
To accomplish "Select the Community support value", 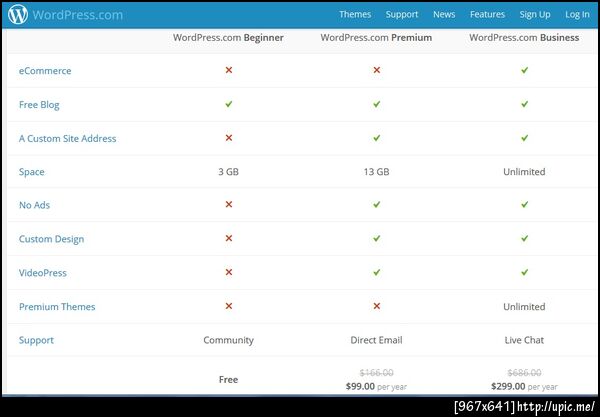I will click(228, 340).
